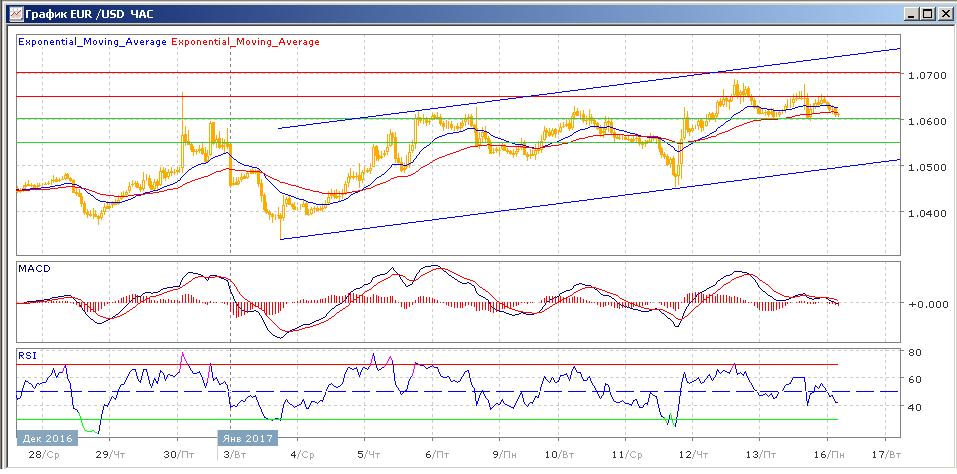Screen dimensions: 957x474
Task: Maximize the EUR/USD chart window
Action: click(x=926, y=14)
